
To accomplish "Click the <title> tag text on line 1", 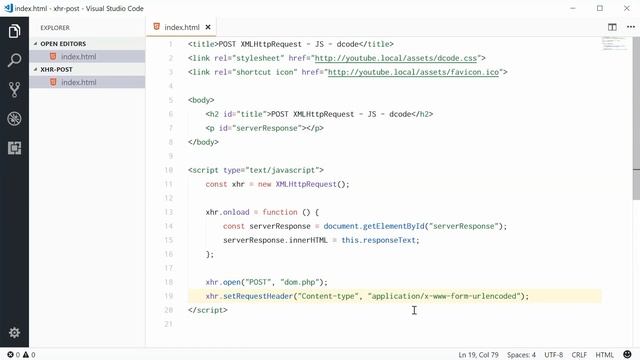I will (291, 44).
